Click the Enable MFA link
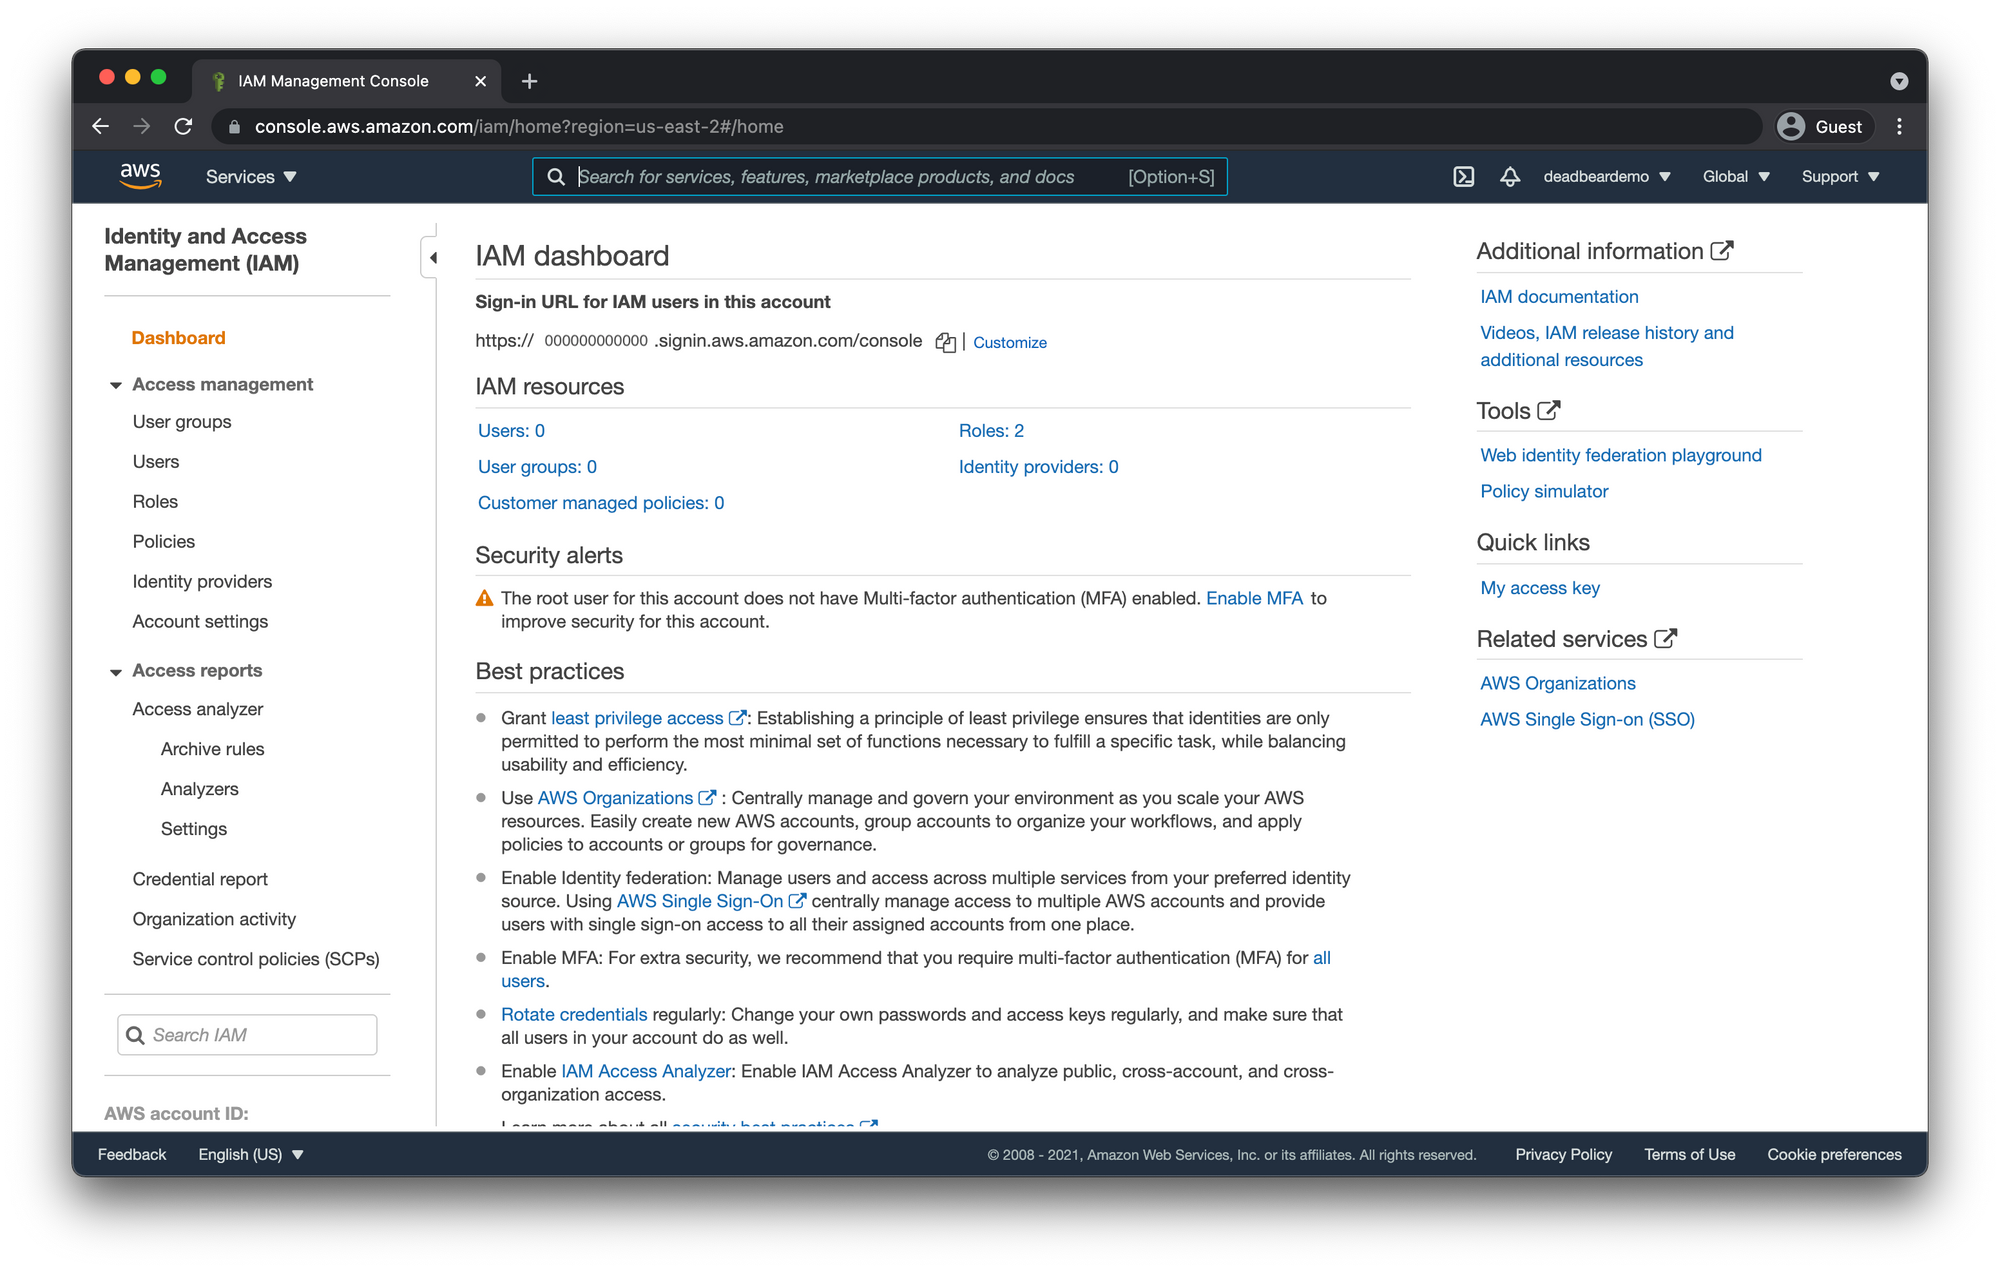Viewport: 2000px width, 1272px height. click(1254, 598)
